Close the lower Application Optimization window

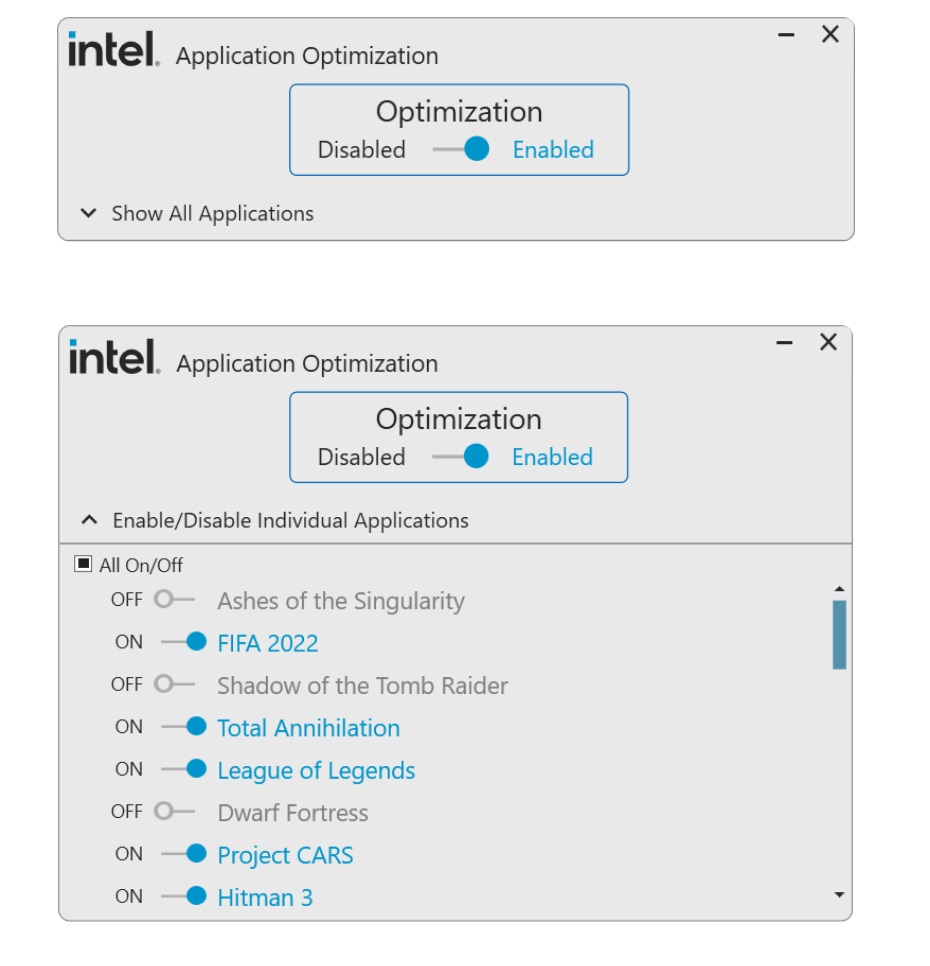click(828, 342)
